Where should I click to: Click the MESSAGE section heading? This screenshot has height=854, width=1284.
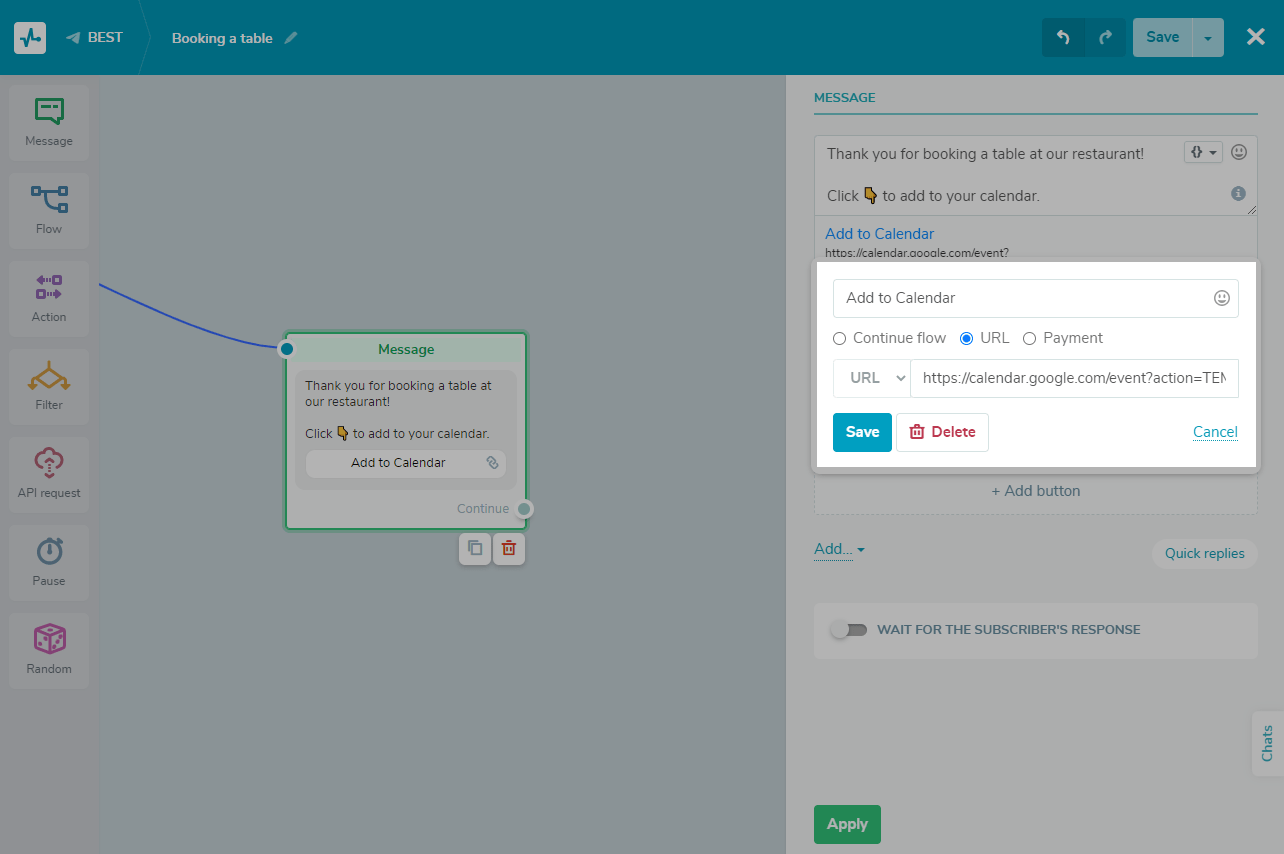point(845,98)
